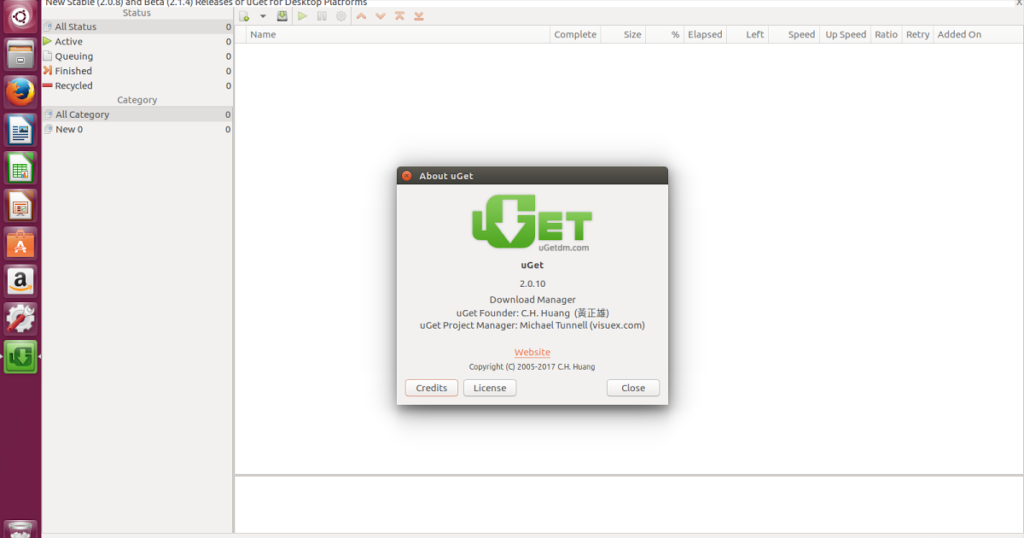The width and height of the screenshot is (1024, 538).
Task: Sort the list by Name column header
Action: click(263, 34)
